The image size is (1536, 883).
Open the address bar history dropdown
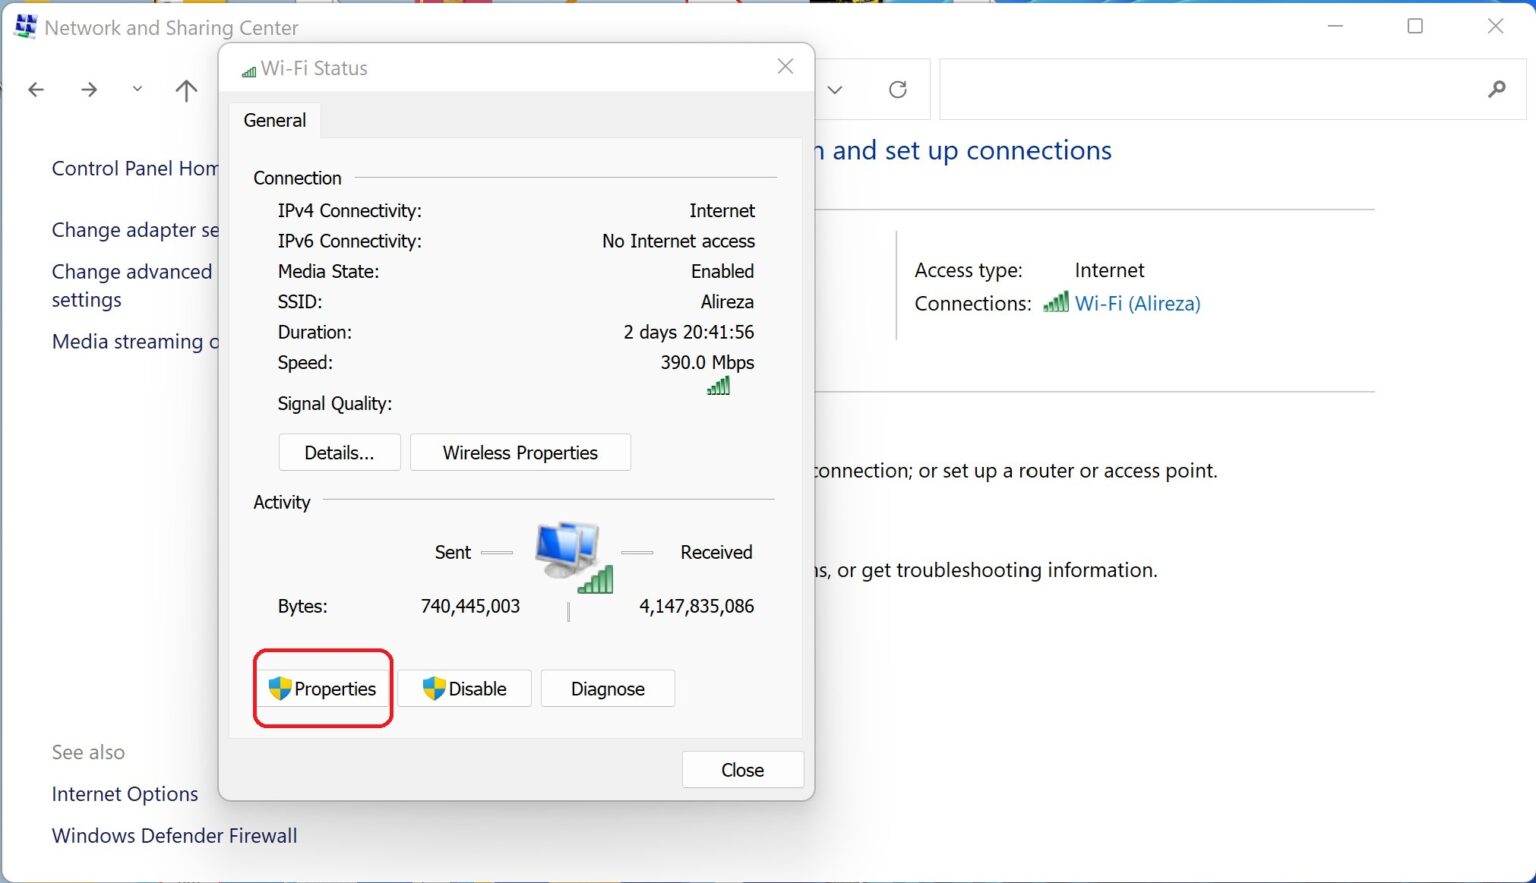point(835,90)
